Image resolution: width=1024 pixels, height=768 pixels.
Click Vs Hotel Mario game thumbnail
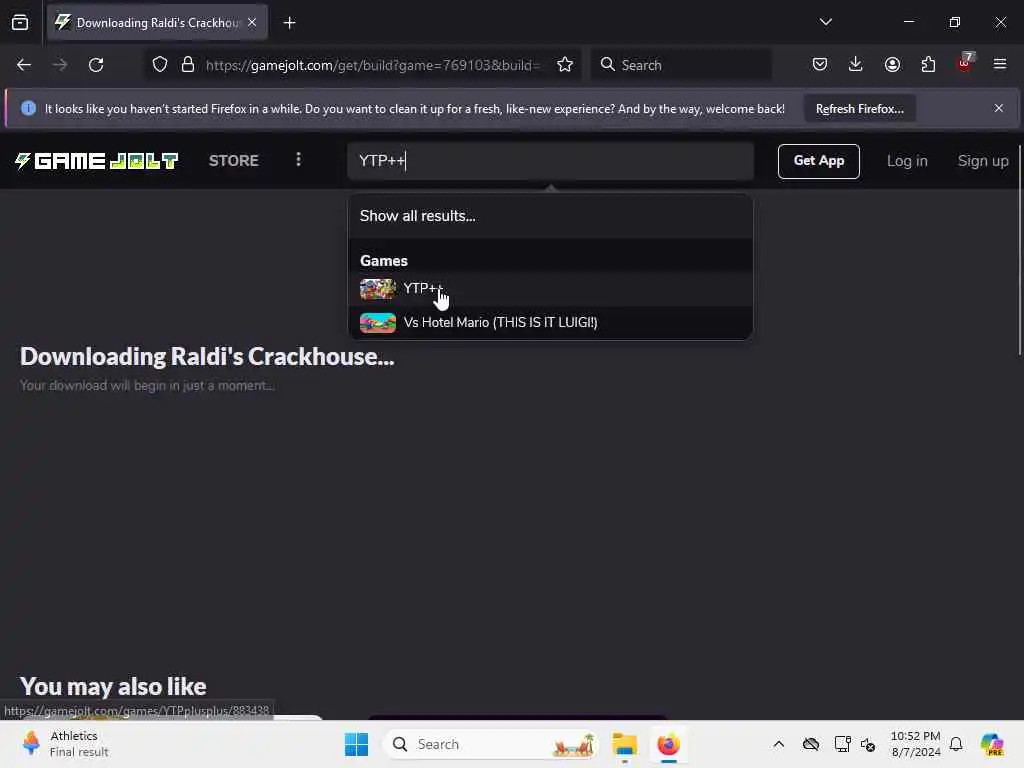377,323
